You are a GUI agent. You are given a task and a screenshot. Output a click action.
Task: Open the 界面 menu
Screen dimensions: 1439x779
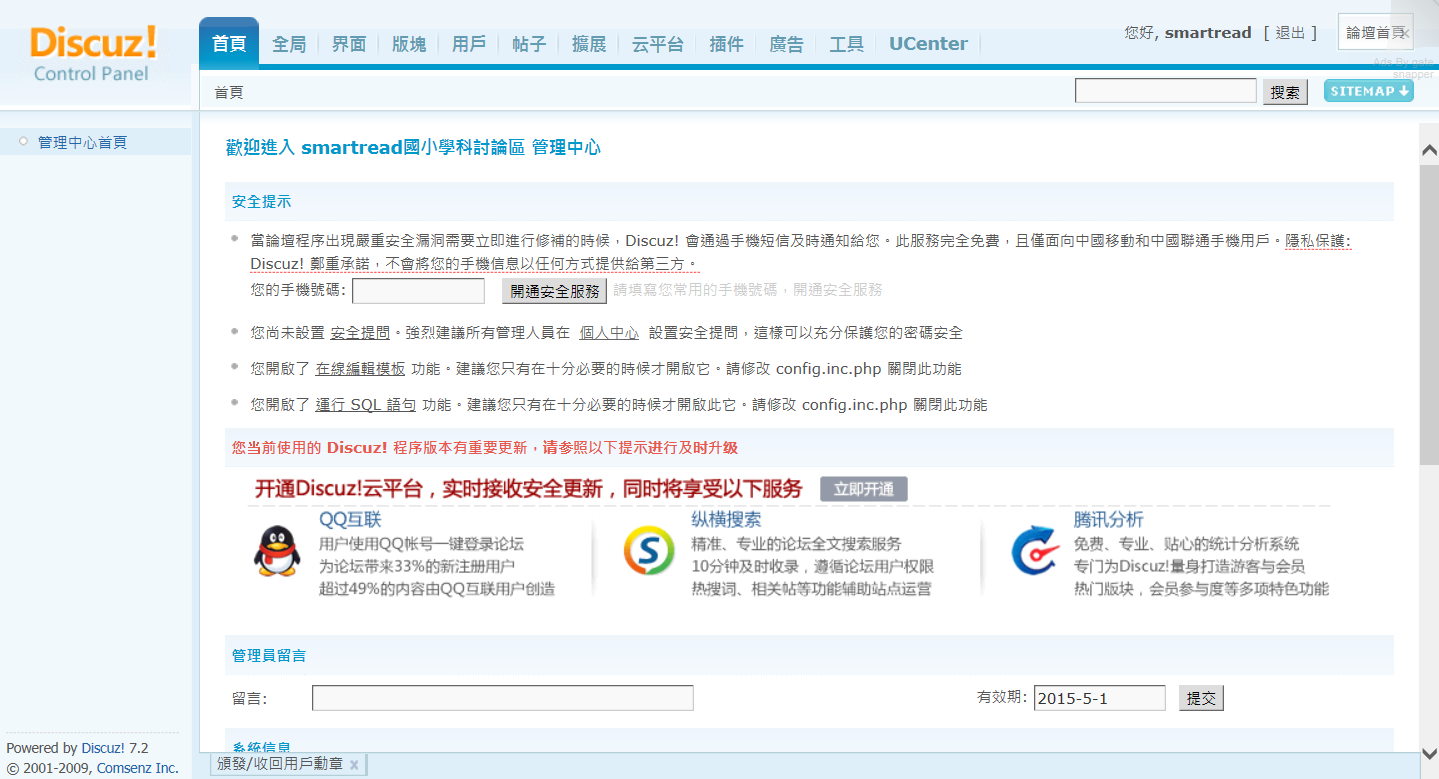point(349,44)
